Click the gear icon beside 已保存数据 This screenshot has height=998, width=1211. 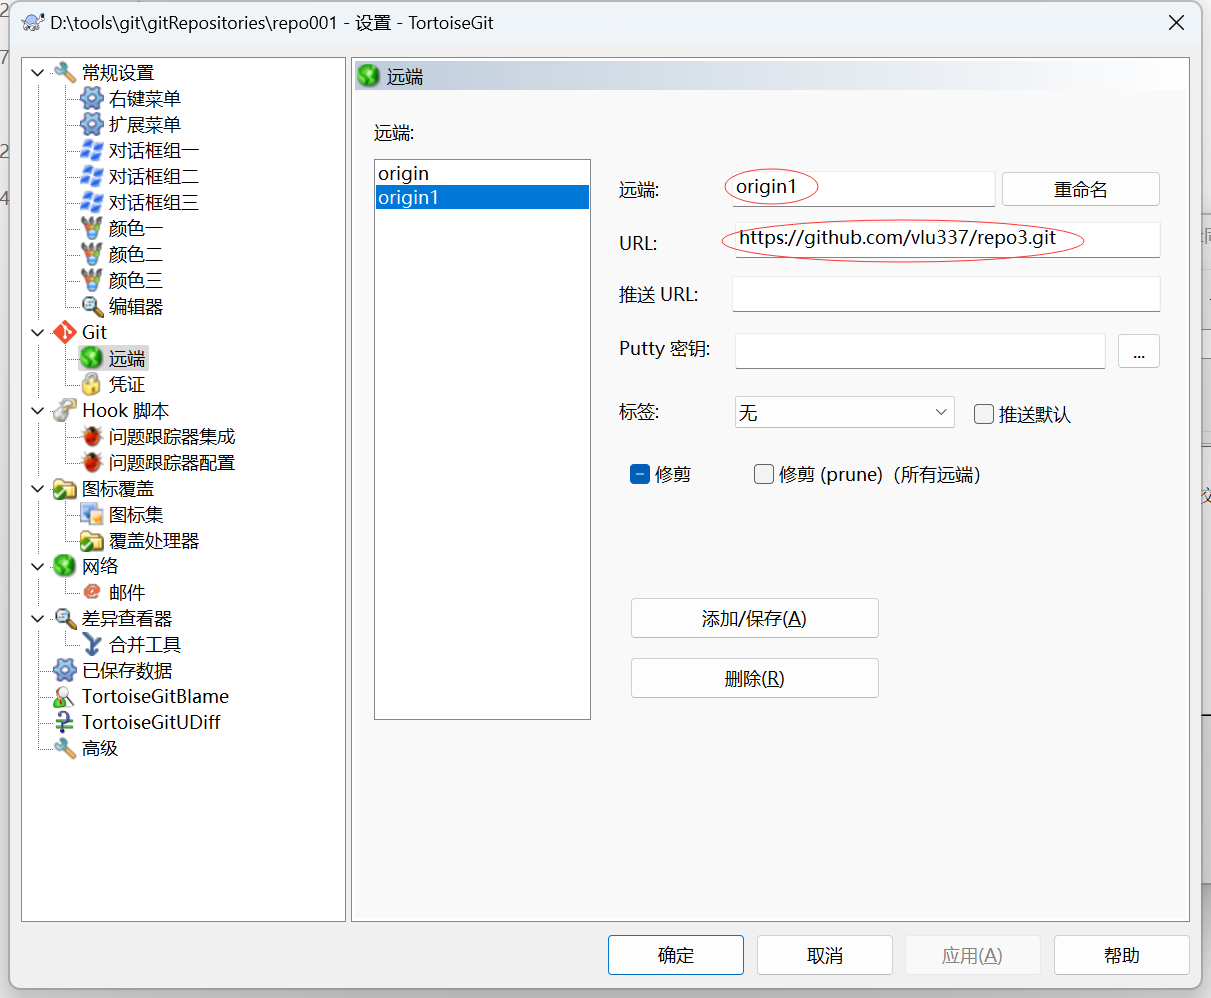pyautogui.click(x=65, y=670)
